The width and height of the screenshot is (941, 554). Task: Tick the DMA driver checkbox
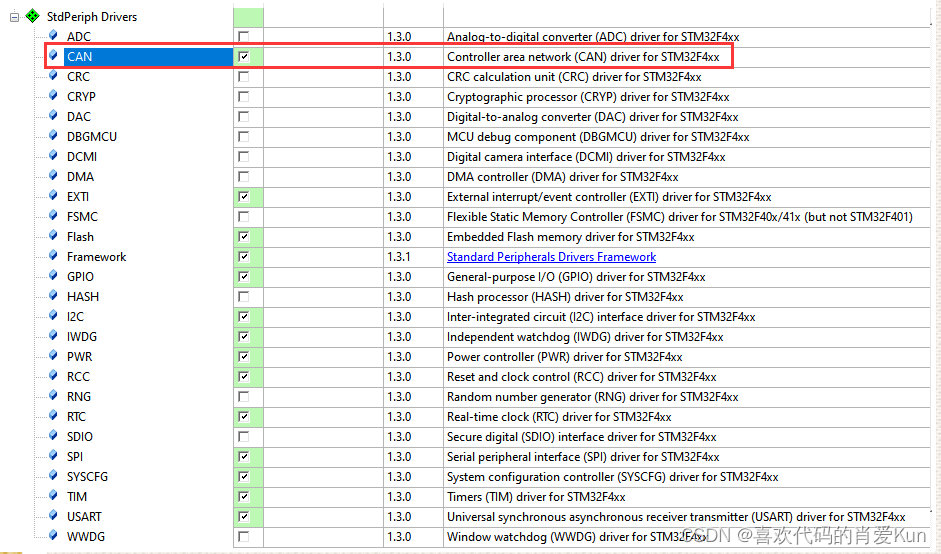(x=243, y=177)
